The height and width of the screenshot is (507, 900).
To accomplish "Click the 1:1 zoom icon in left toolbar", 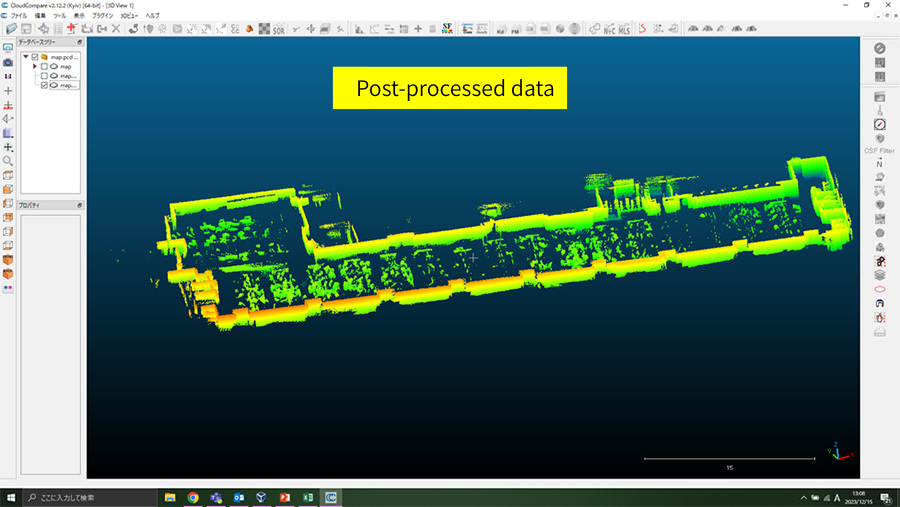I will [8, 76].
